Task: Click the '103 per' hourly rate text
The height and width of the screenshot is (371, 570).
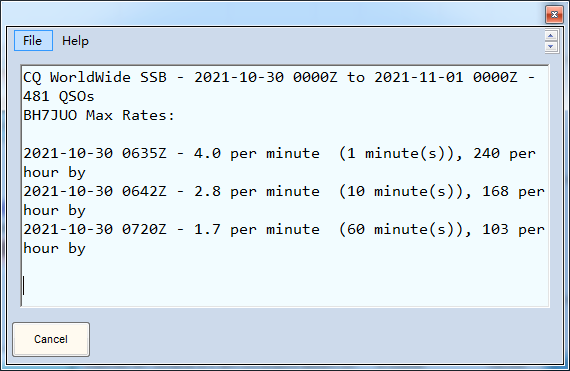Action: pyautogui.click(x=513, y=230)
